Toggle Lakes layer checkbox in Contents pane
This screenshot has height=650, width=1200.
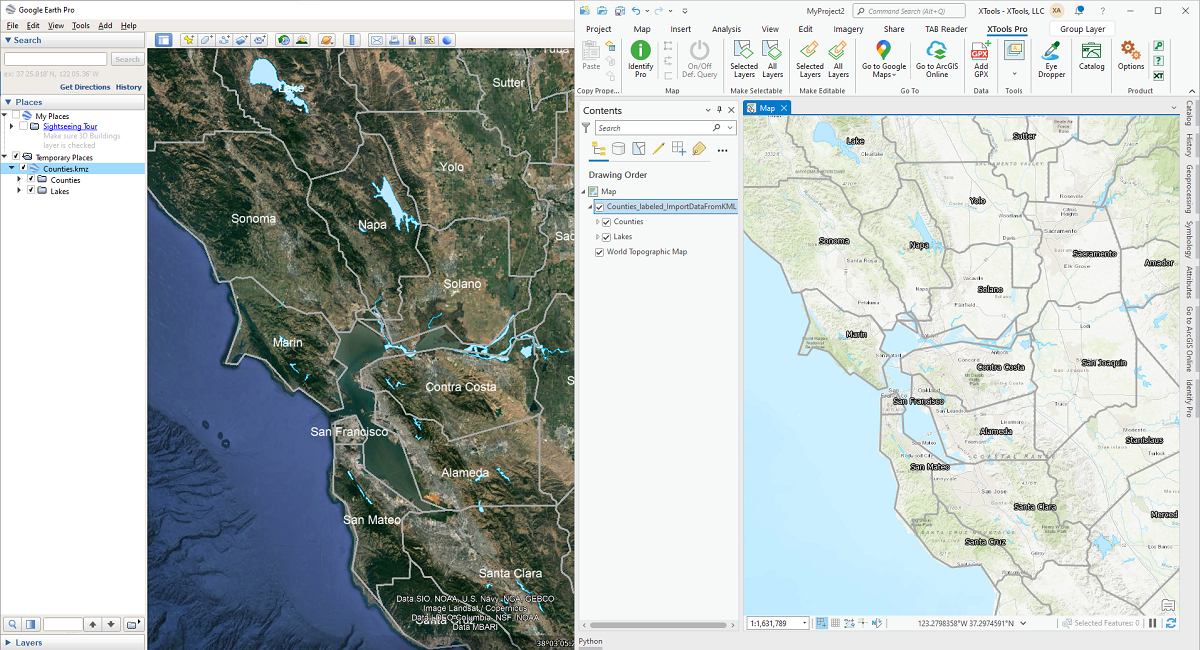(607, 237)
